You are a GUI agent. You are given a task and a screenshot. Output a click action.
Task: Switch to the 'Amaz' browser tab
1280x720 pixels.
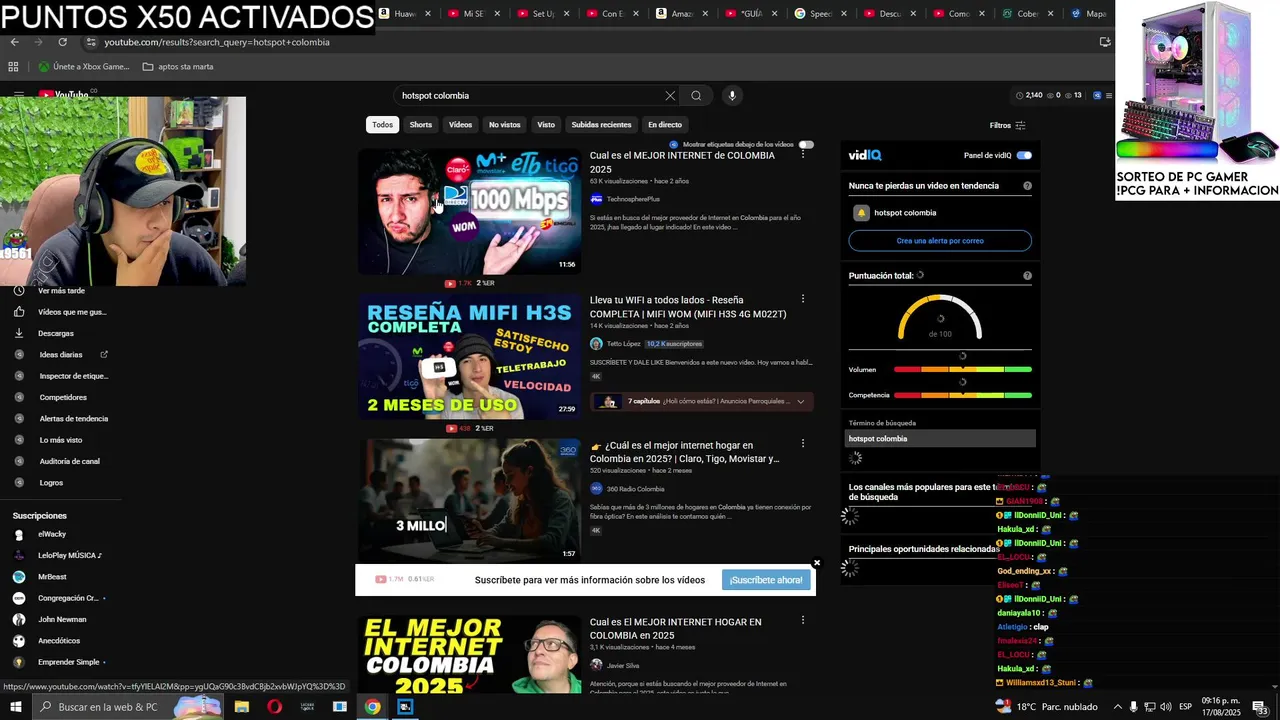[681, 14]
